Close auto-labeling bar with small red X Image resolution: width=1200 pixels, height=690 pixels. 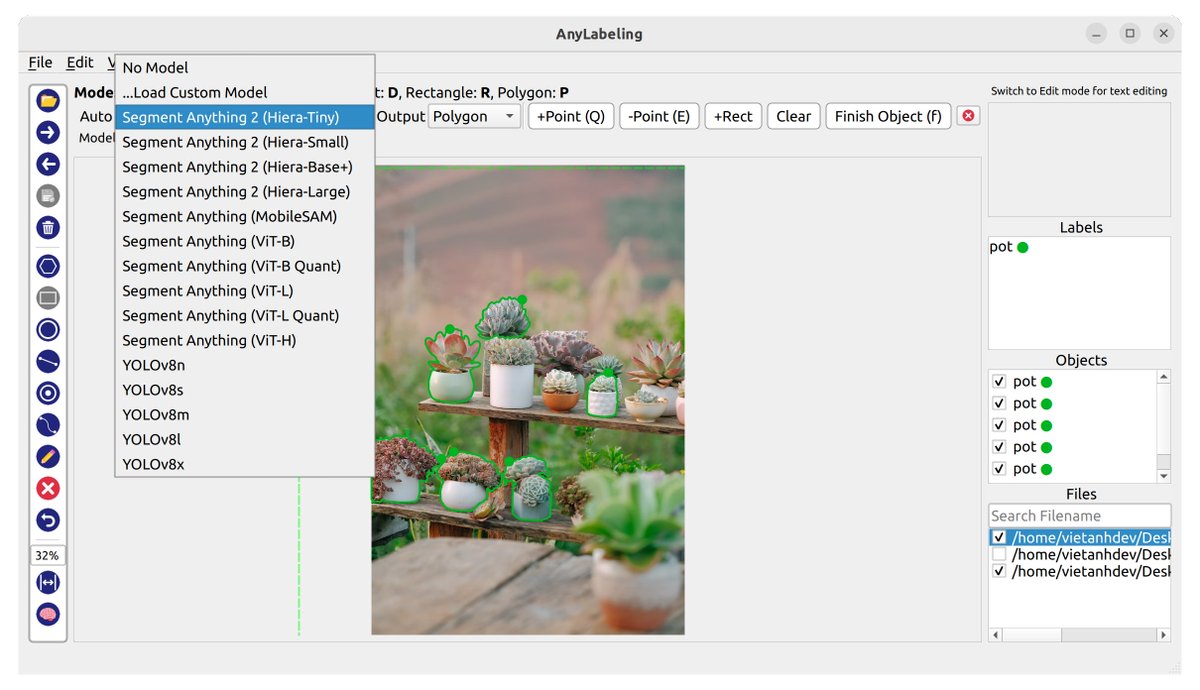968,116
